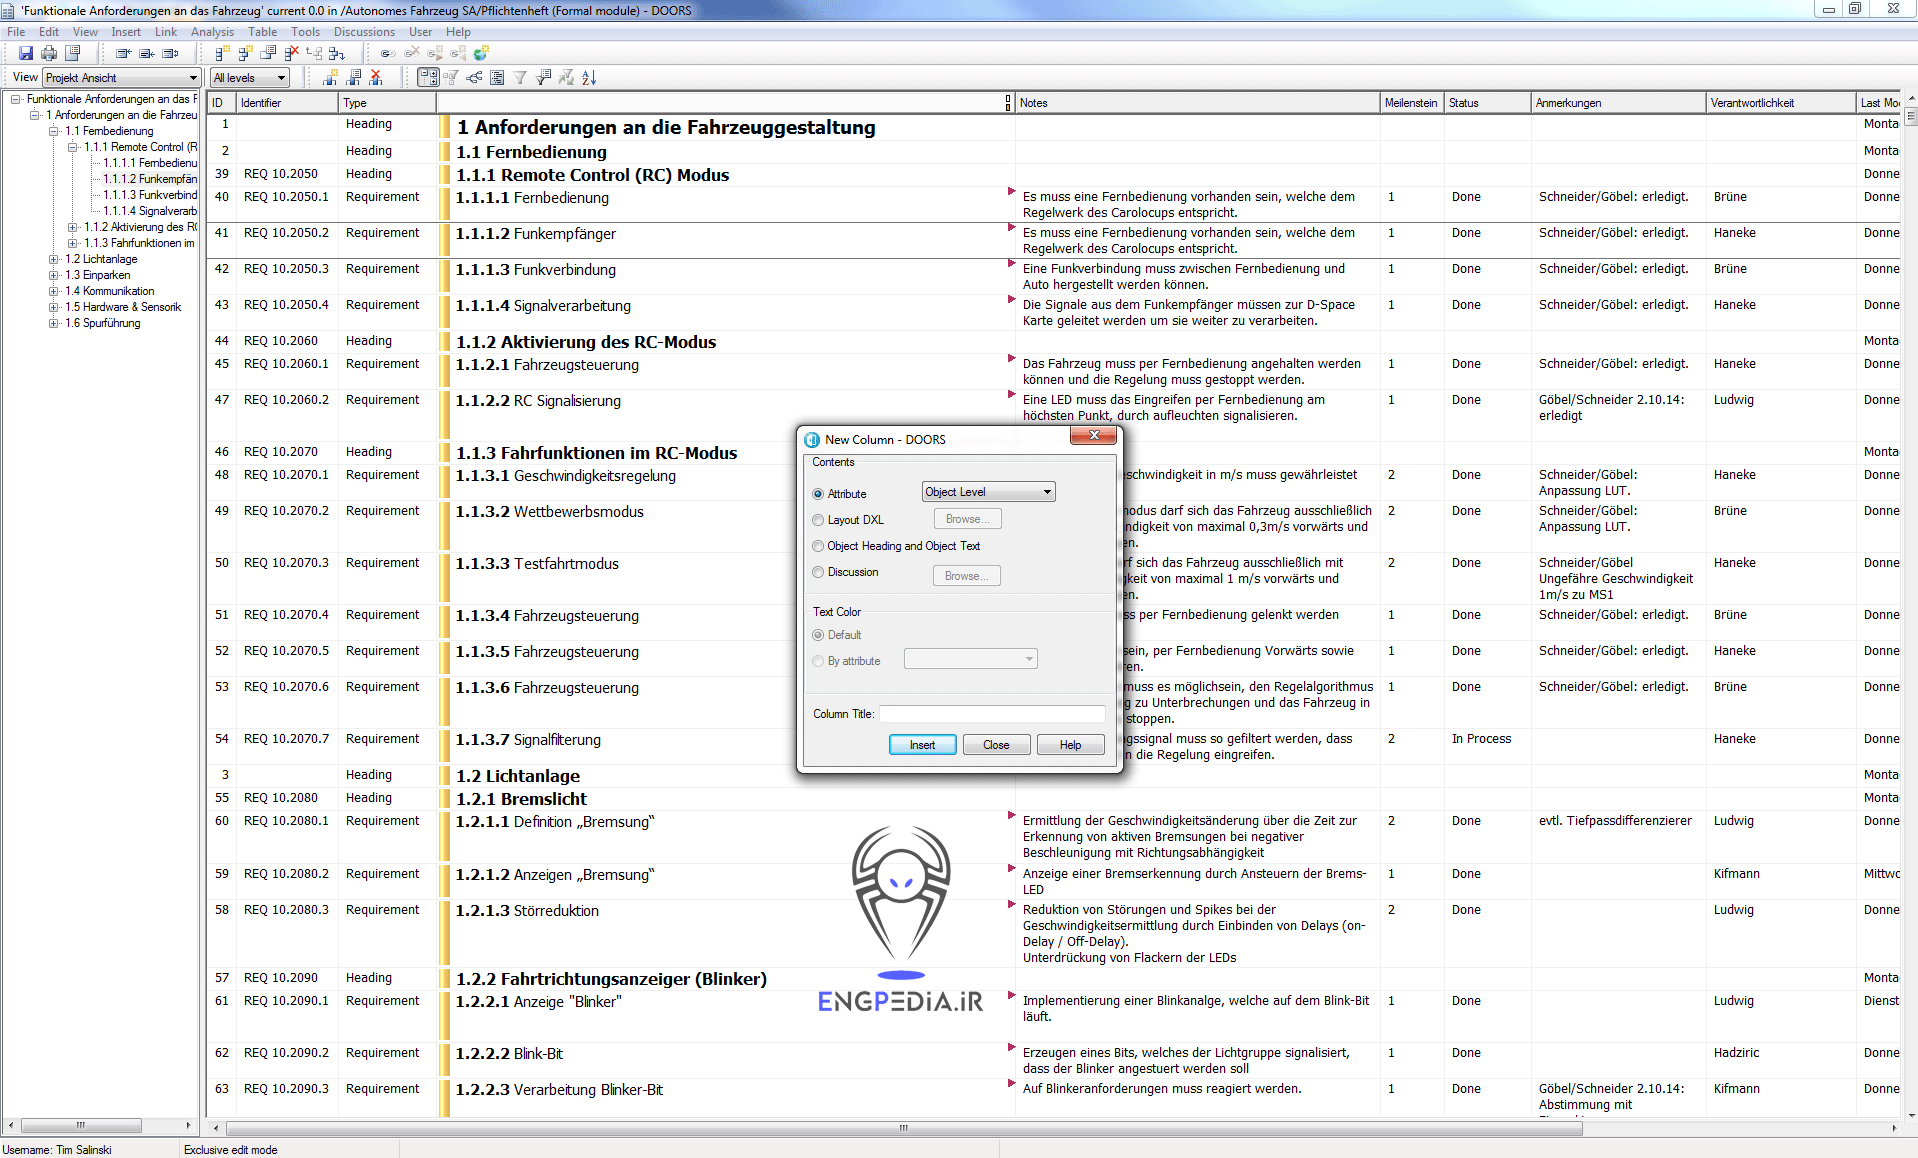Click into the Column Title text field
The image size is (1918, 1158).
point(992,714)
